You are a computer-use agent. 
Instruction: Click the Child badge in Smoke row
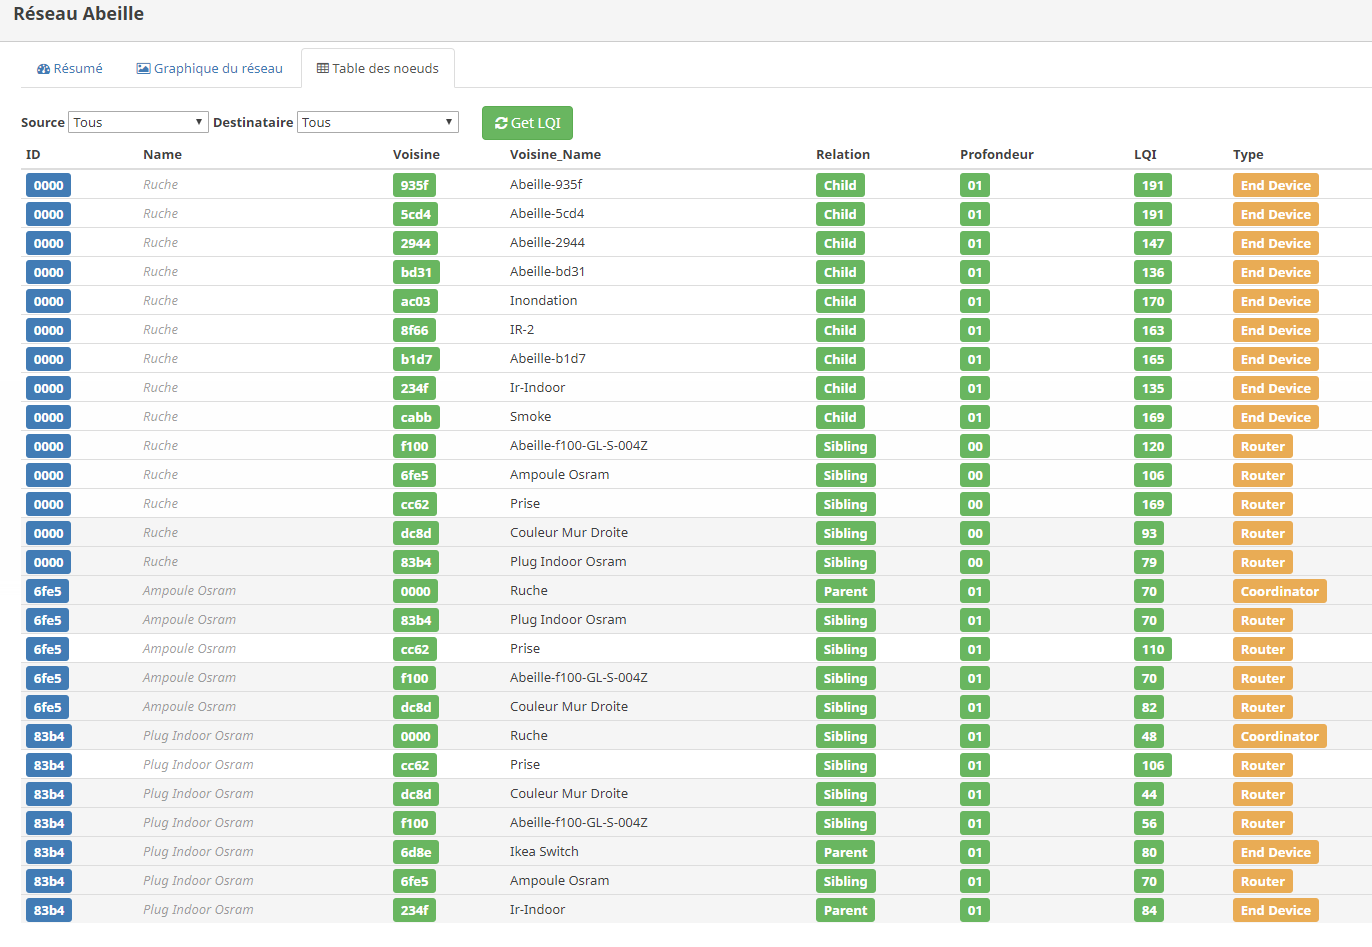click(840, 417)
